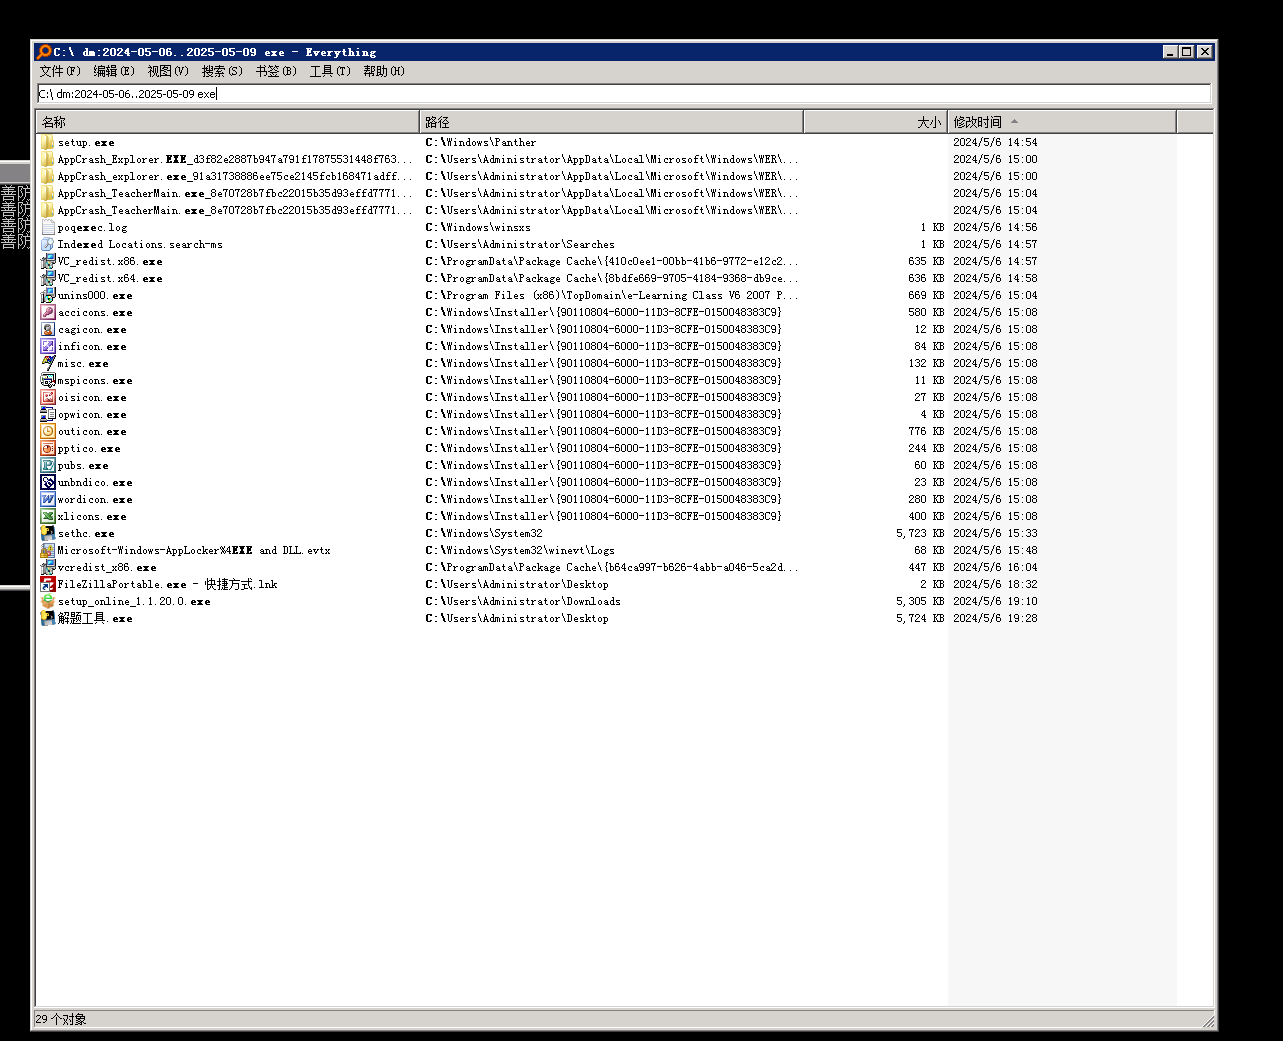Click the C:\Windows\winsxs path cell
The image size is (1283, 1041).
[x=478, y=228]
